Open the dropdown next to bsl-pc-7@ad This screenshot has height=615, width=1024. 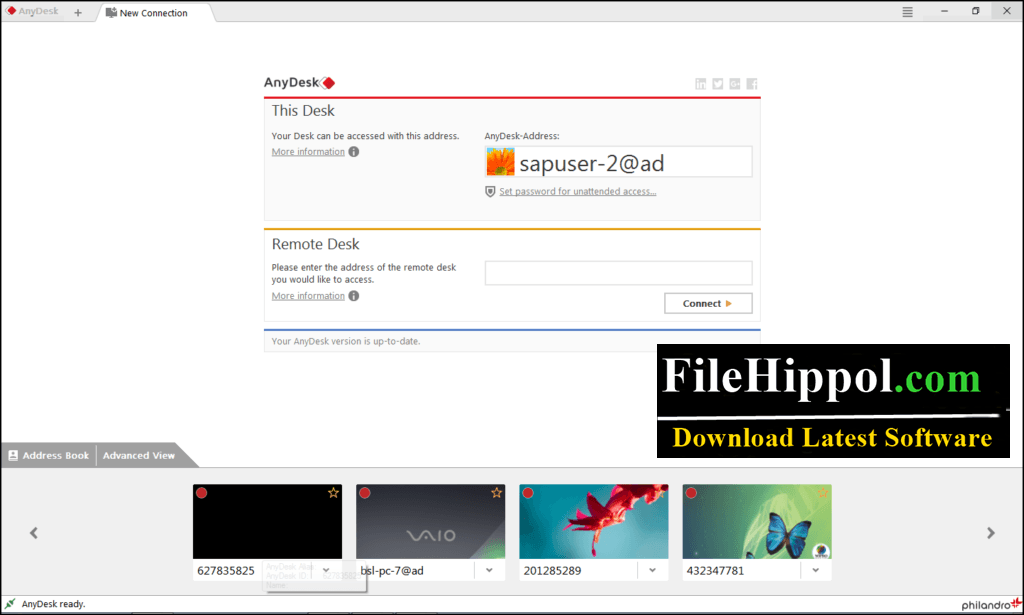coord(489,569)
